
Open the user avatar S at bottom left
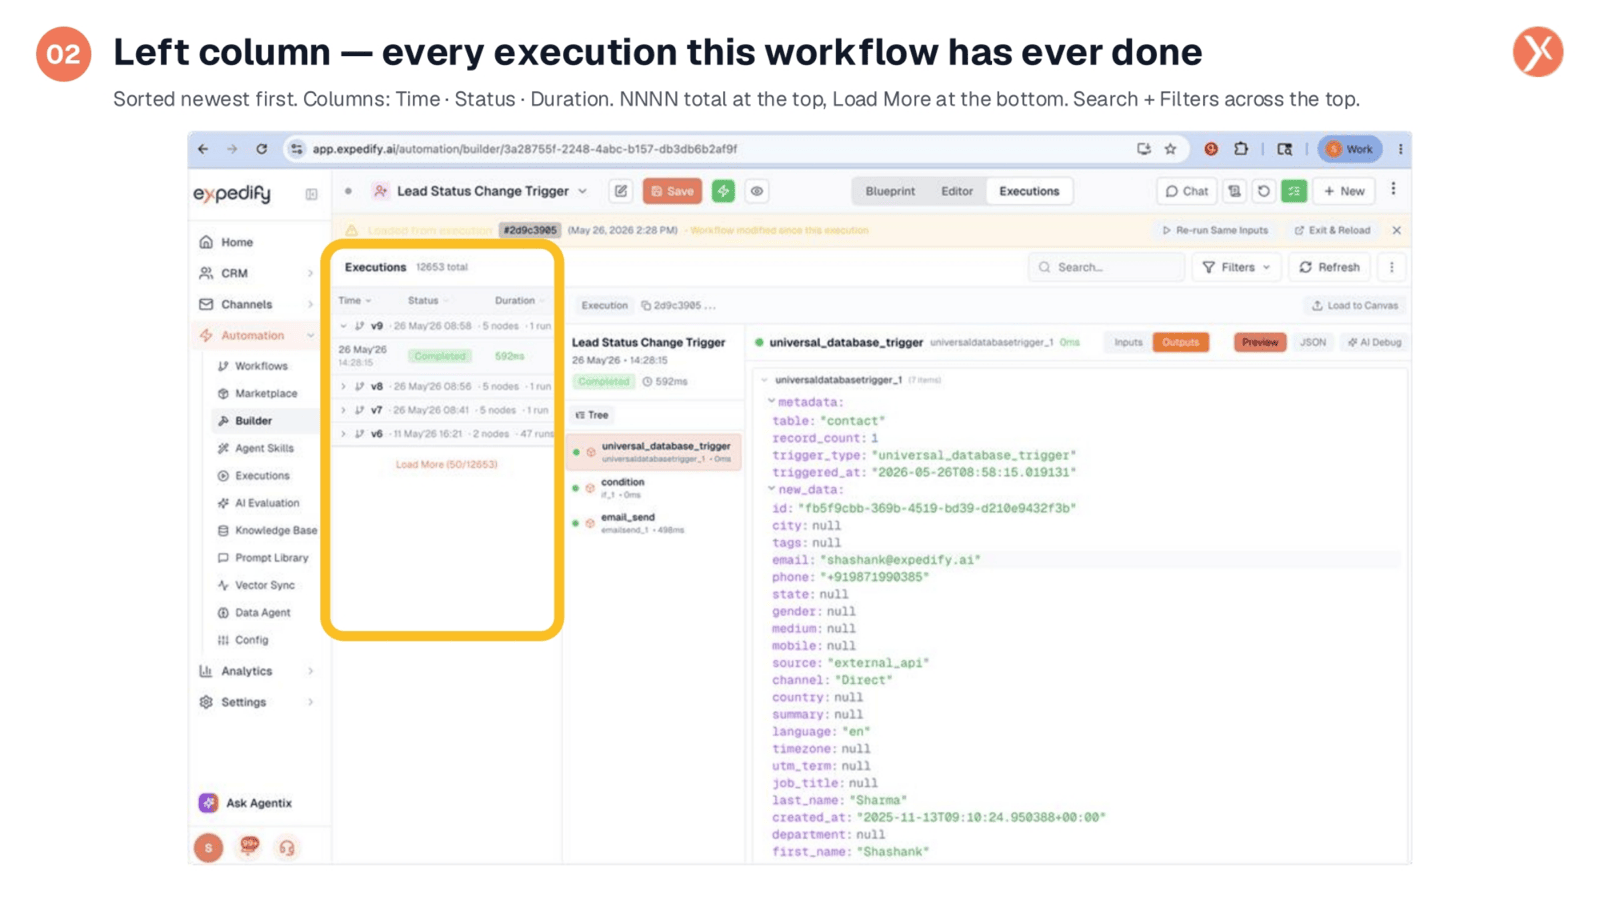tap(208, 848)
